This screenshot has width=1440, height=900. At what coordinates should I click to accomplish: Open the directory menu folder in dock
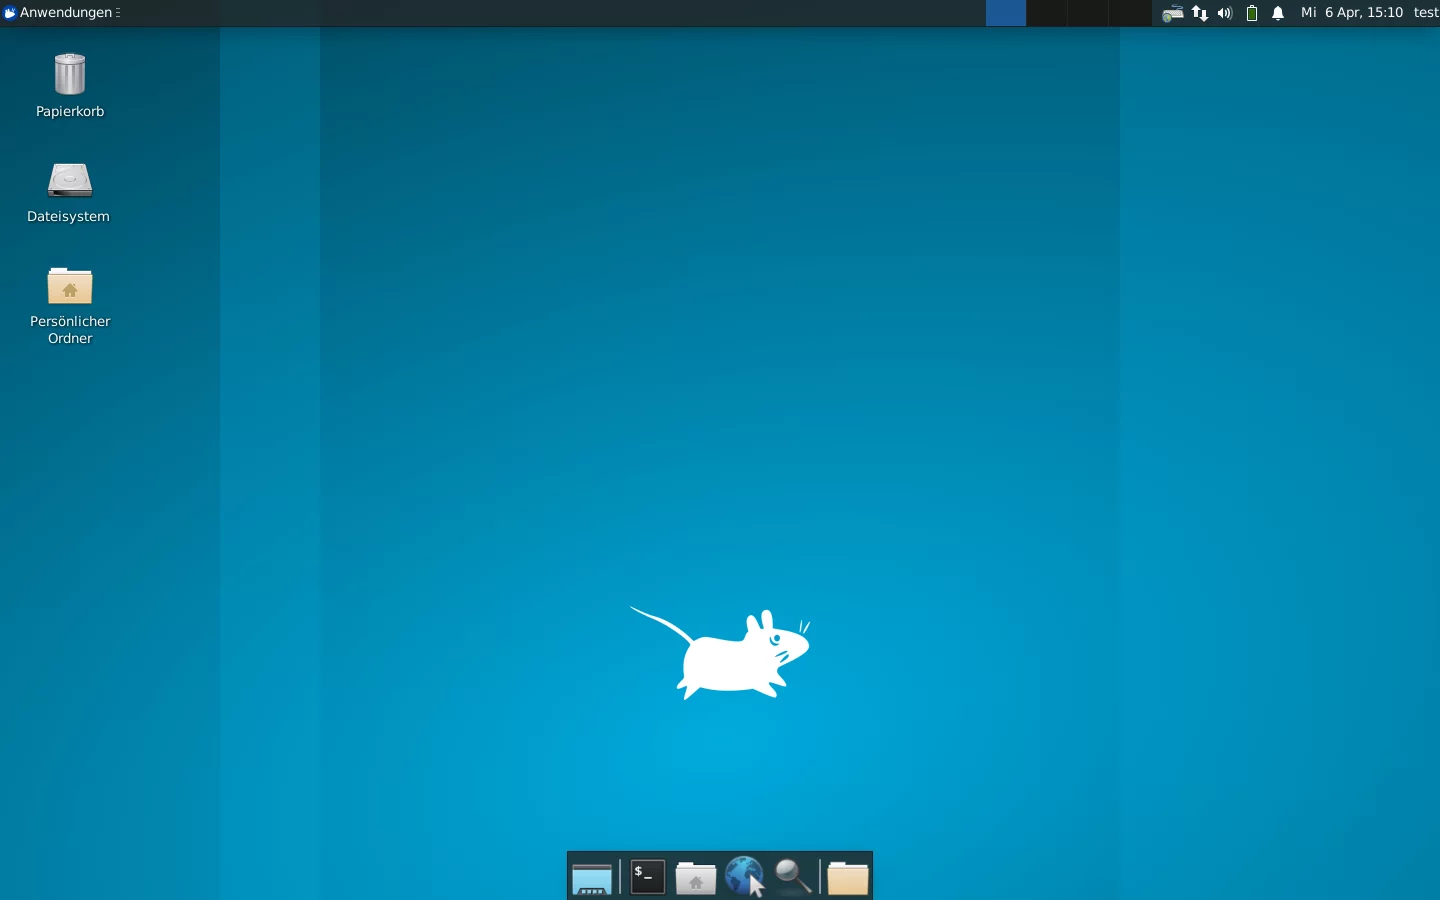848,878
